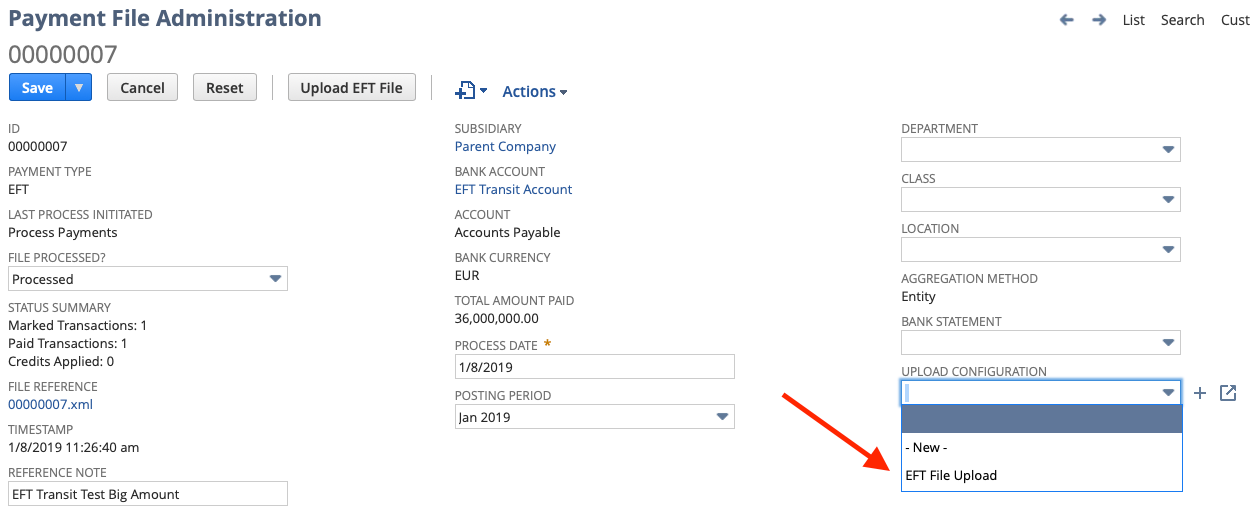Open the EFT Transit Account link
Screen dimensions: 1250x514
[x=514, y=189]
